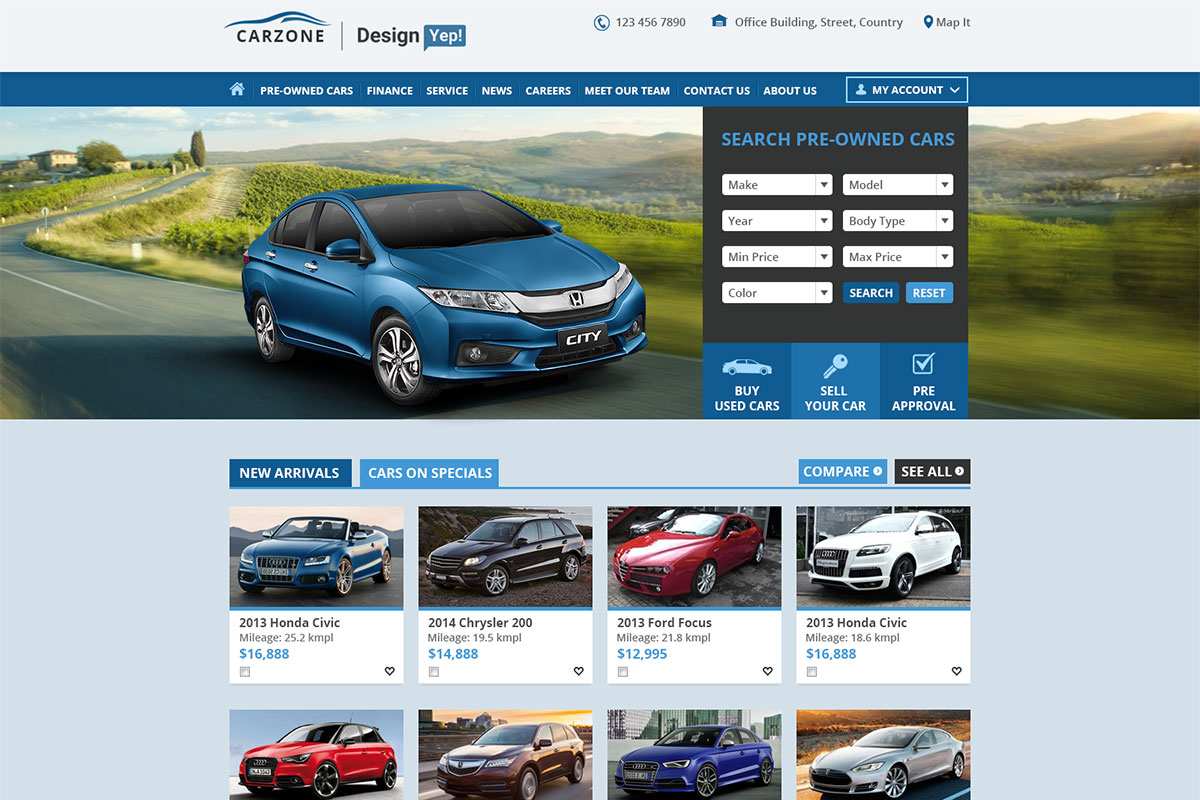Click the See All button
This screenshot has width=1200, height=800.
932,471
